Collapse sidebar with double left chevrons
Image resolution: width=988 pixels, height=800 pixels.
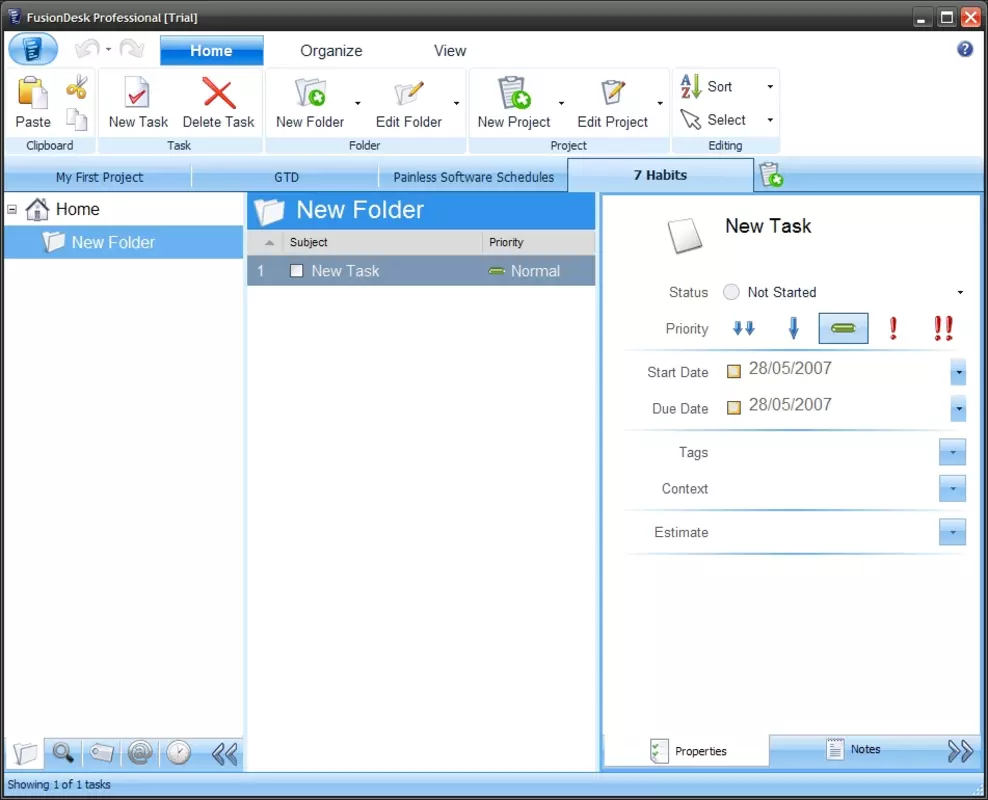coord(224,754)
